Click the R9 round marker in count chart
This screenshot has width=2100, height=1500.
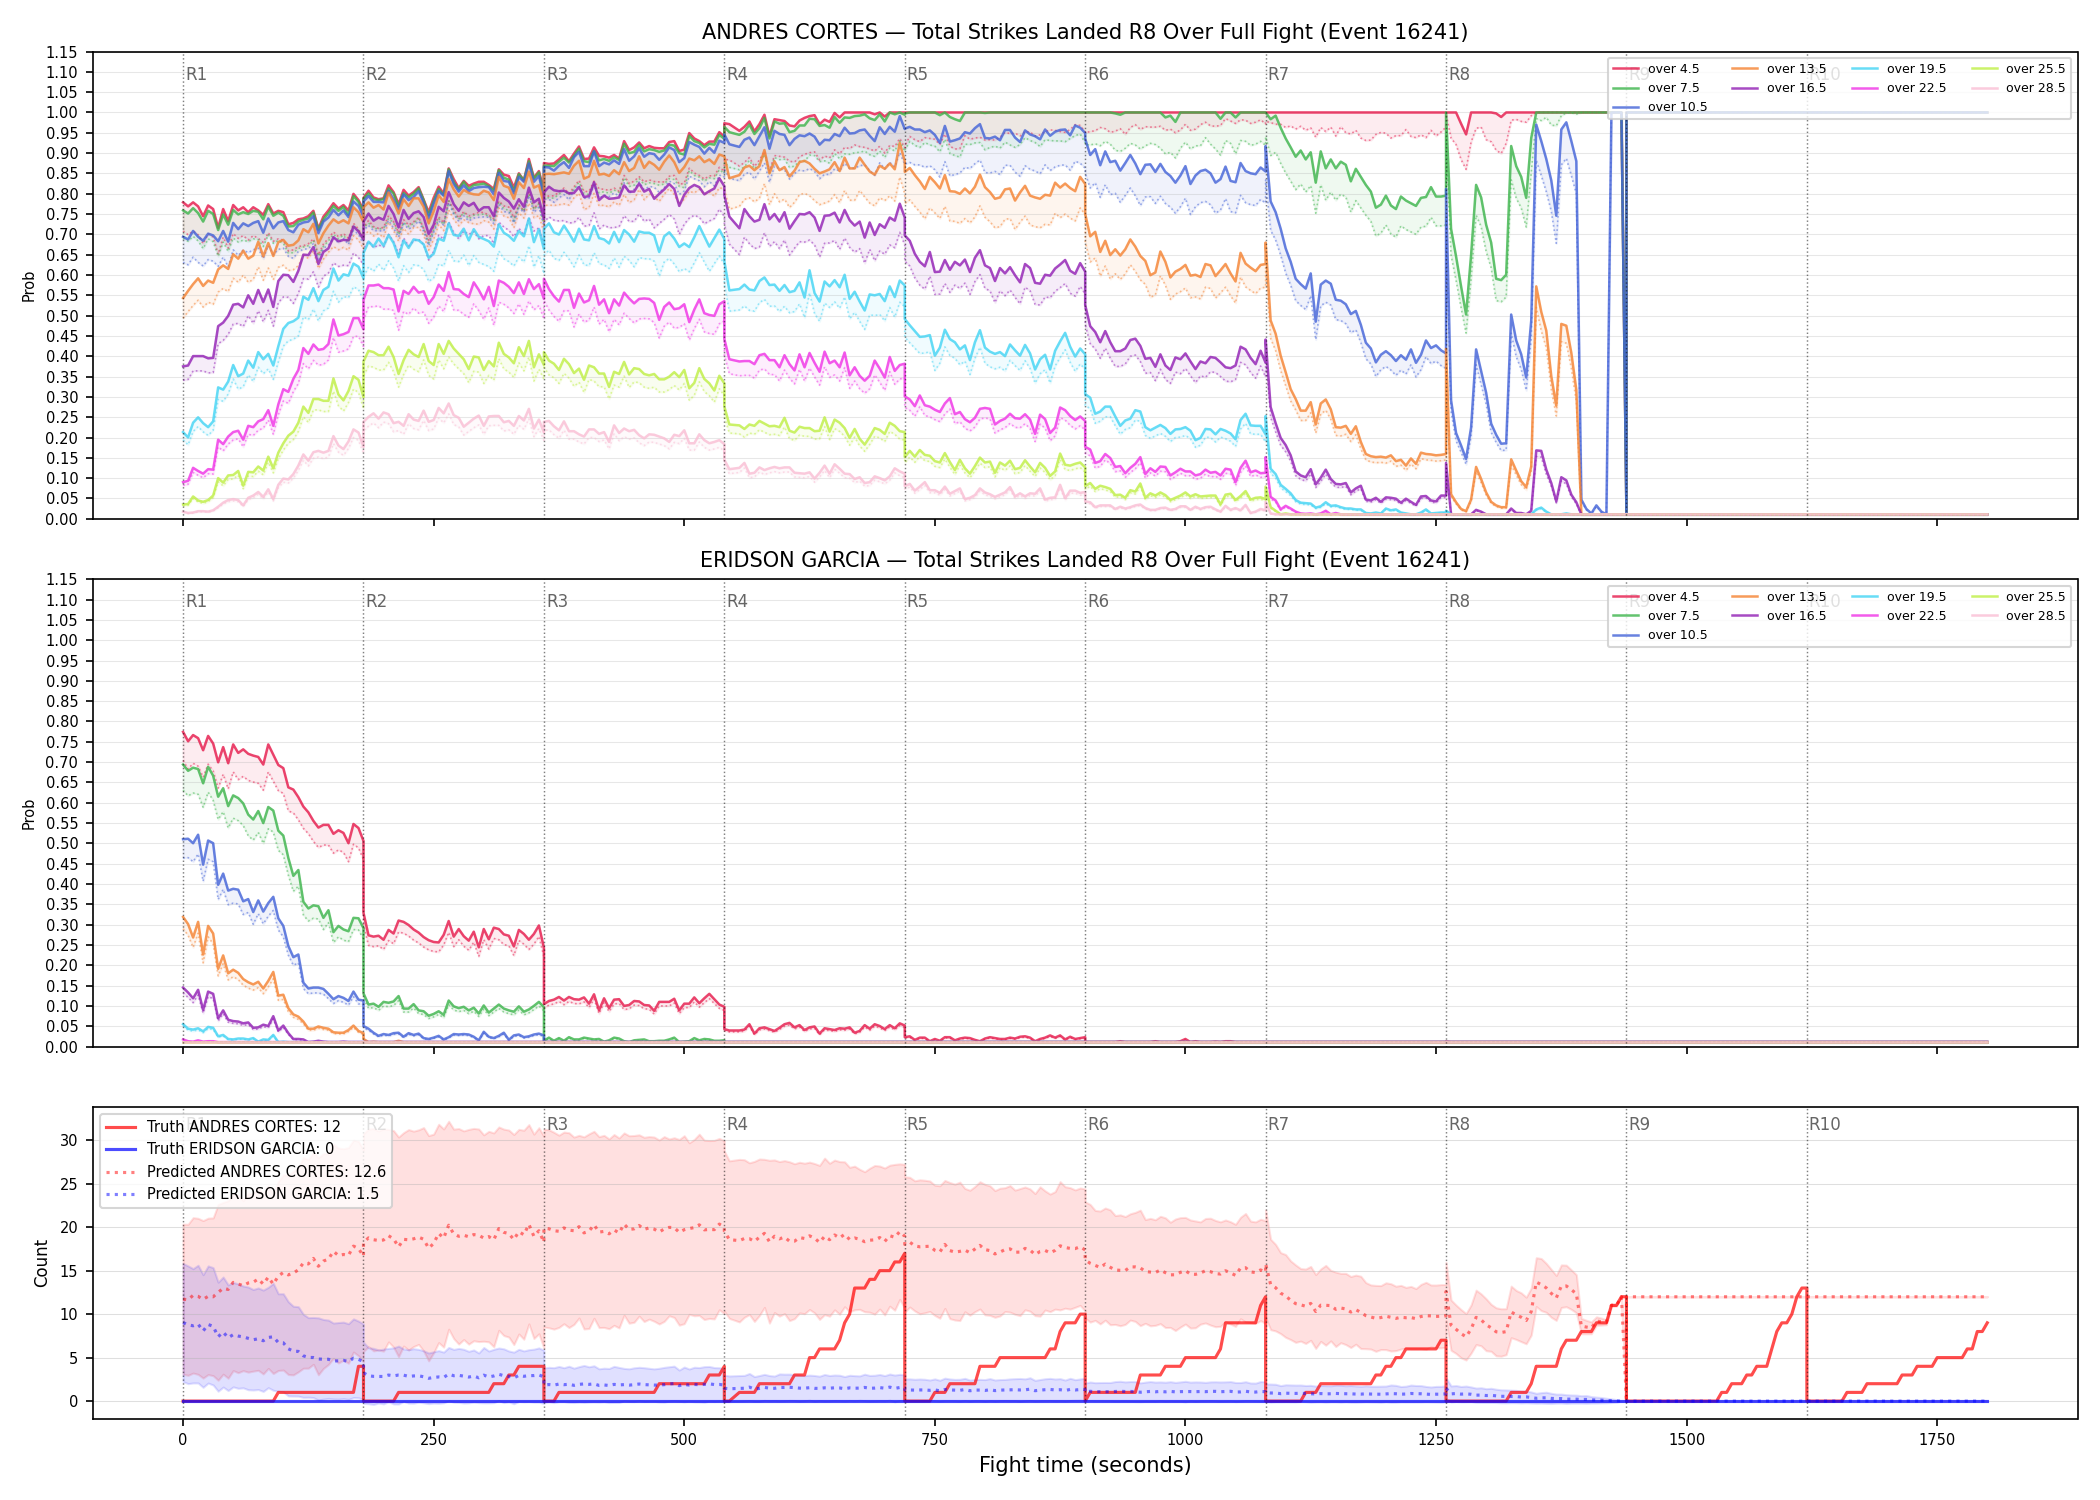tap(1639, 1124)
